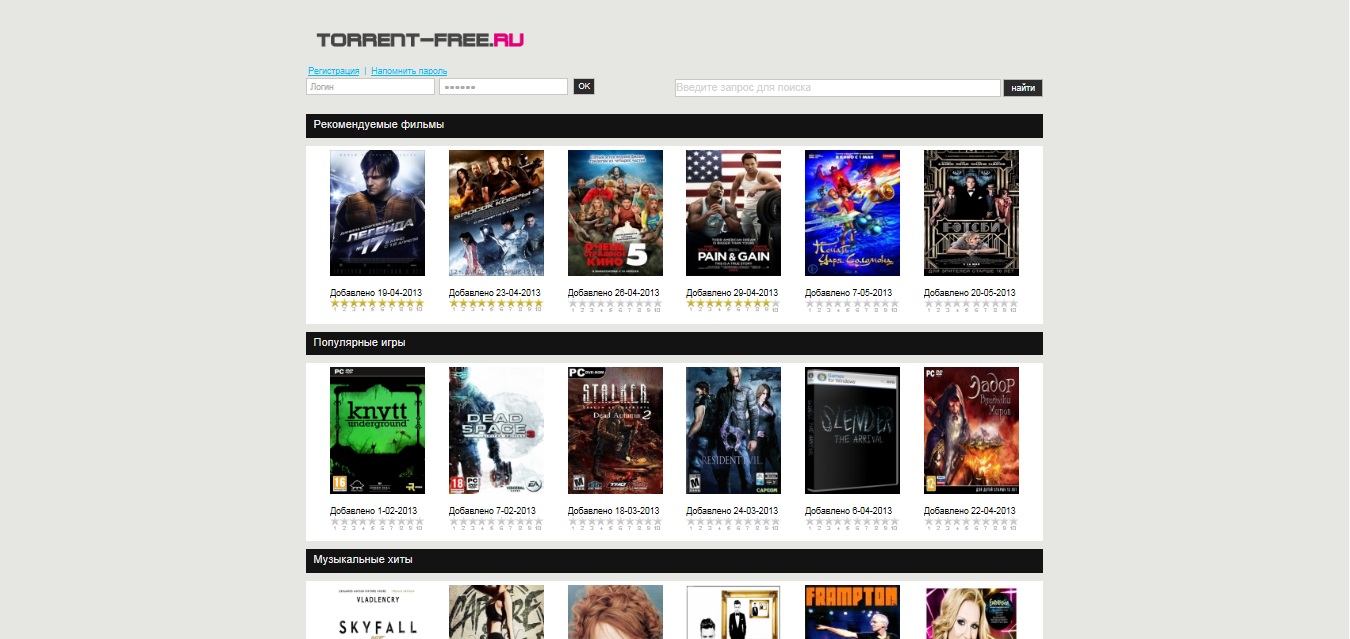Click the Добавлено 1-02-2013 caption
The height and width of the screenshot is (639, 1350).
point(374,511)
